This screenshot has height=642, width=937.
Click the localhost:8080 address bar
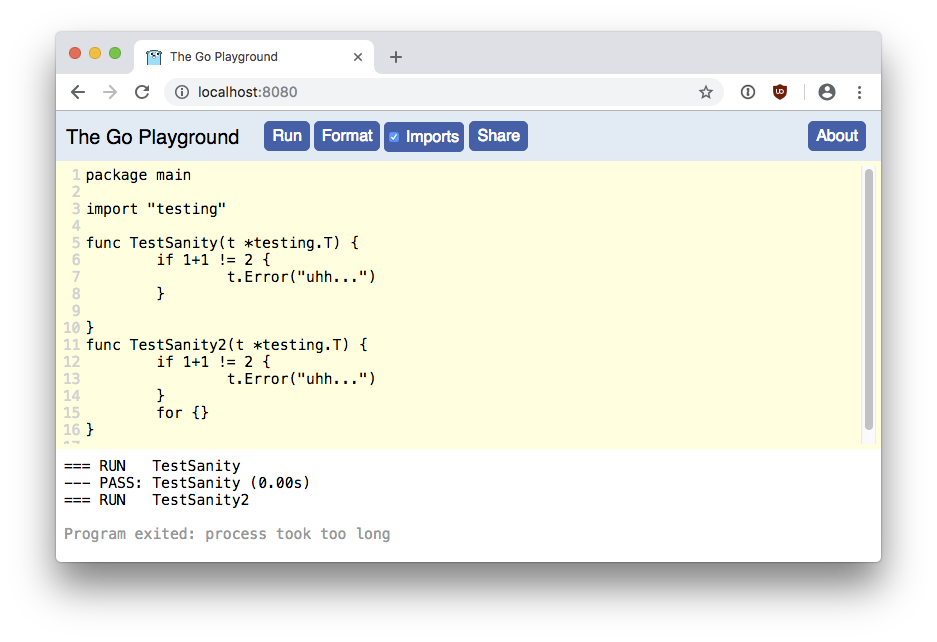click(x=443, y=92)
